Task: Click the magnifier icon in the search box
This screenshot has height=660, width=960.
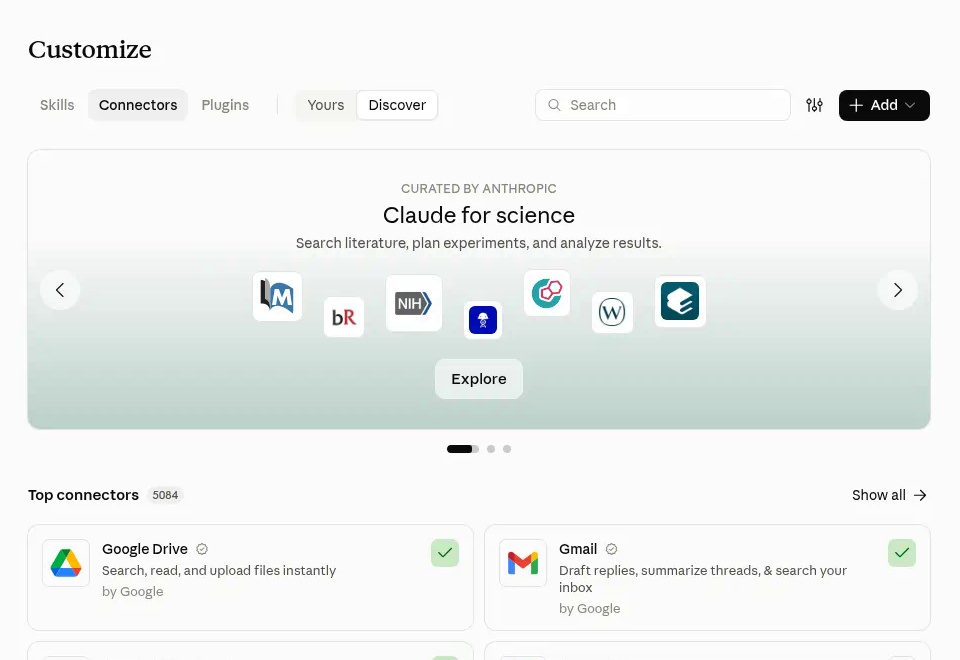Action: click(554, 105)
